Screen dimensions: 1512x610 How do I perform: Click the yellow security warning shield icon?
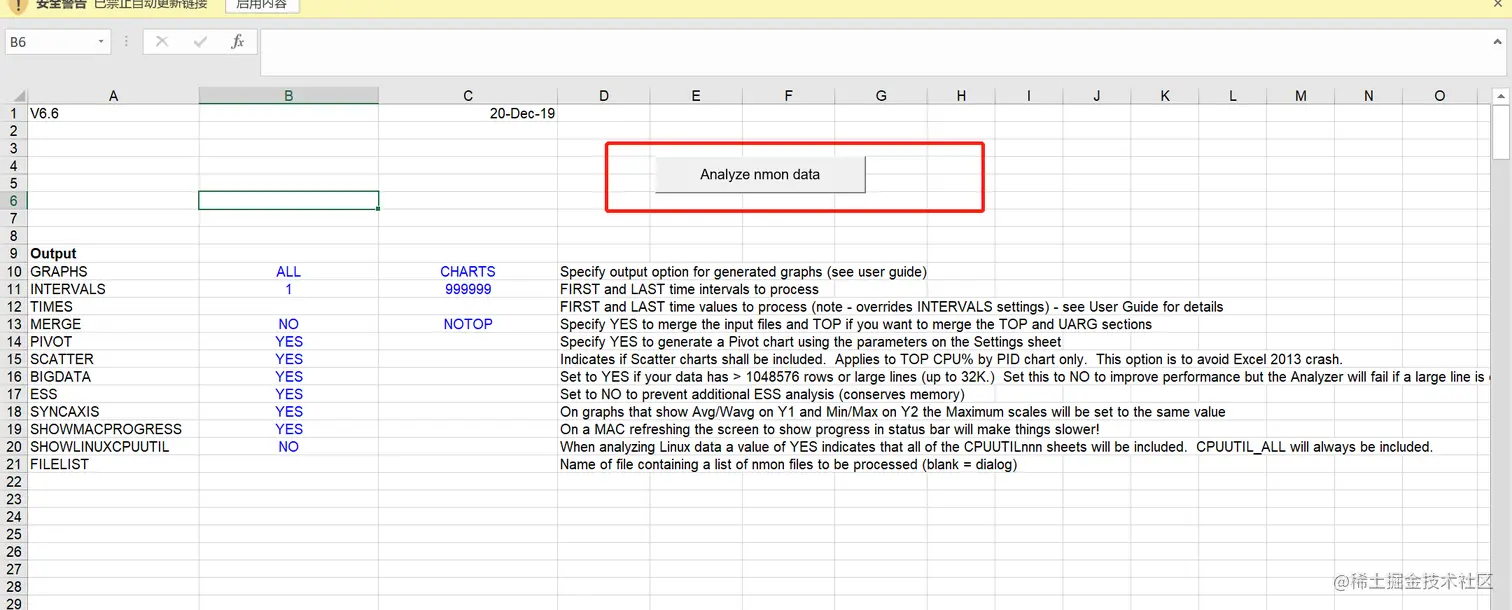tap(16, 5)
